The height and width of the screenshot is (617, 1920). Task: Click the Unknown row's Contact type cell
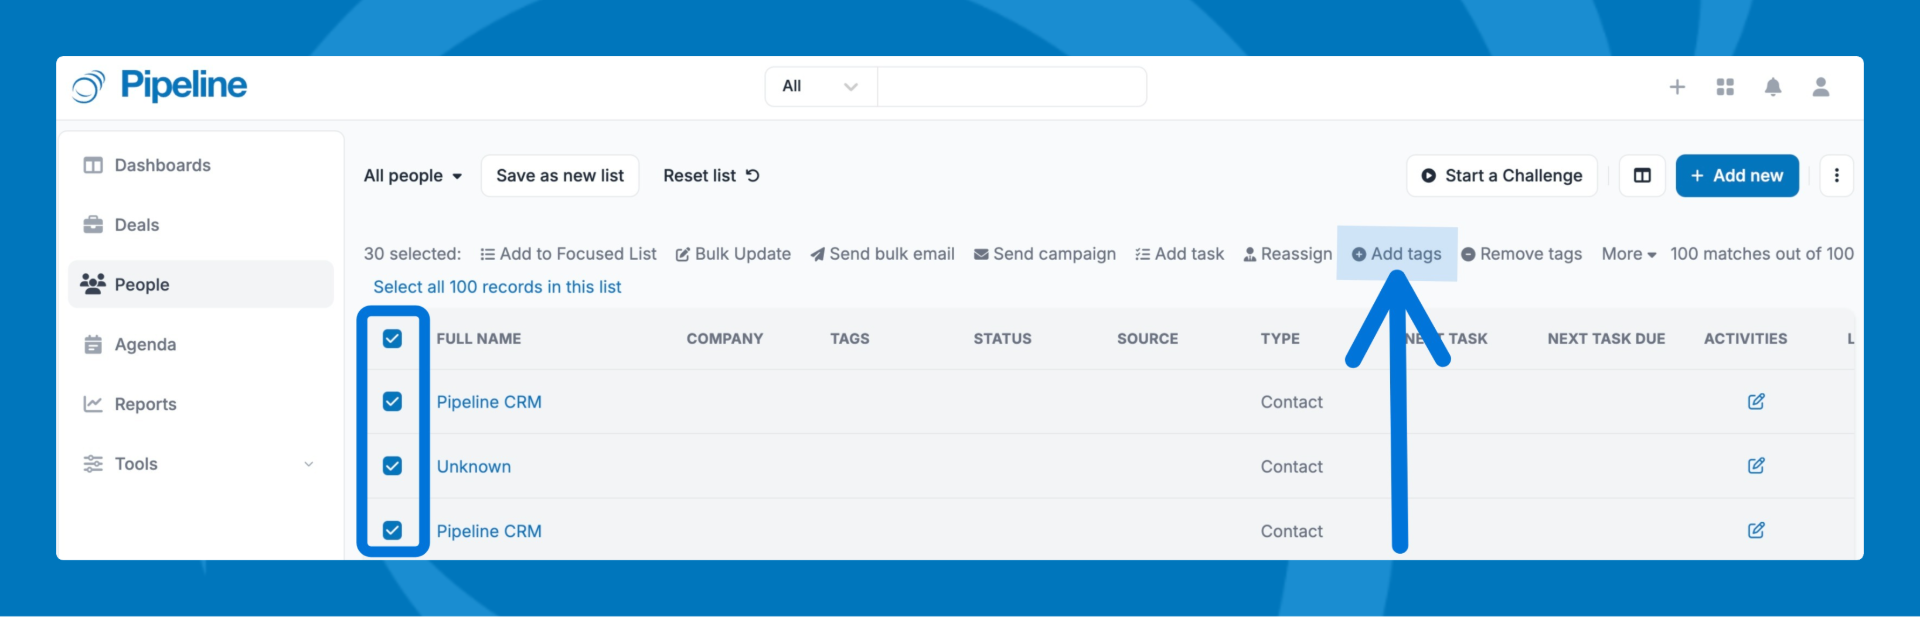tap(1292, 467)
